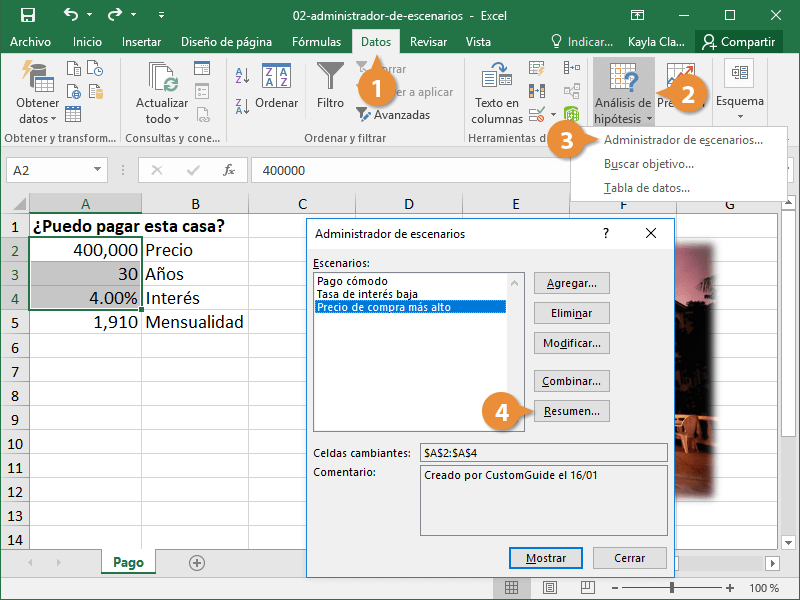Viewport: 800px width, 600px height.
Task: Click the Save icon in title bar
Action: [28, 15]
